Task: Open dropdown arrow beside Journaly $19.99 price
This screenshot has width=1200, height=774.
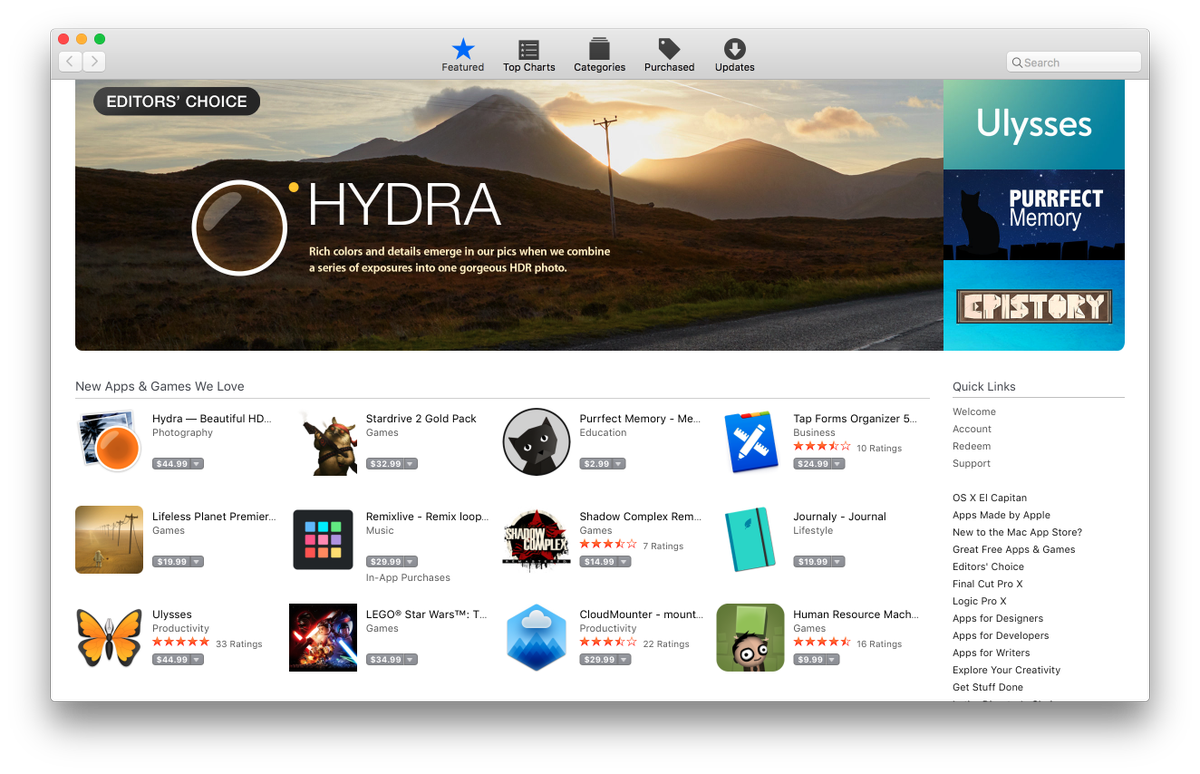Action: 838,562
